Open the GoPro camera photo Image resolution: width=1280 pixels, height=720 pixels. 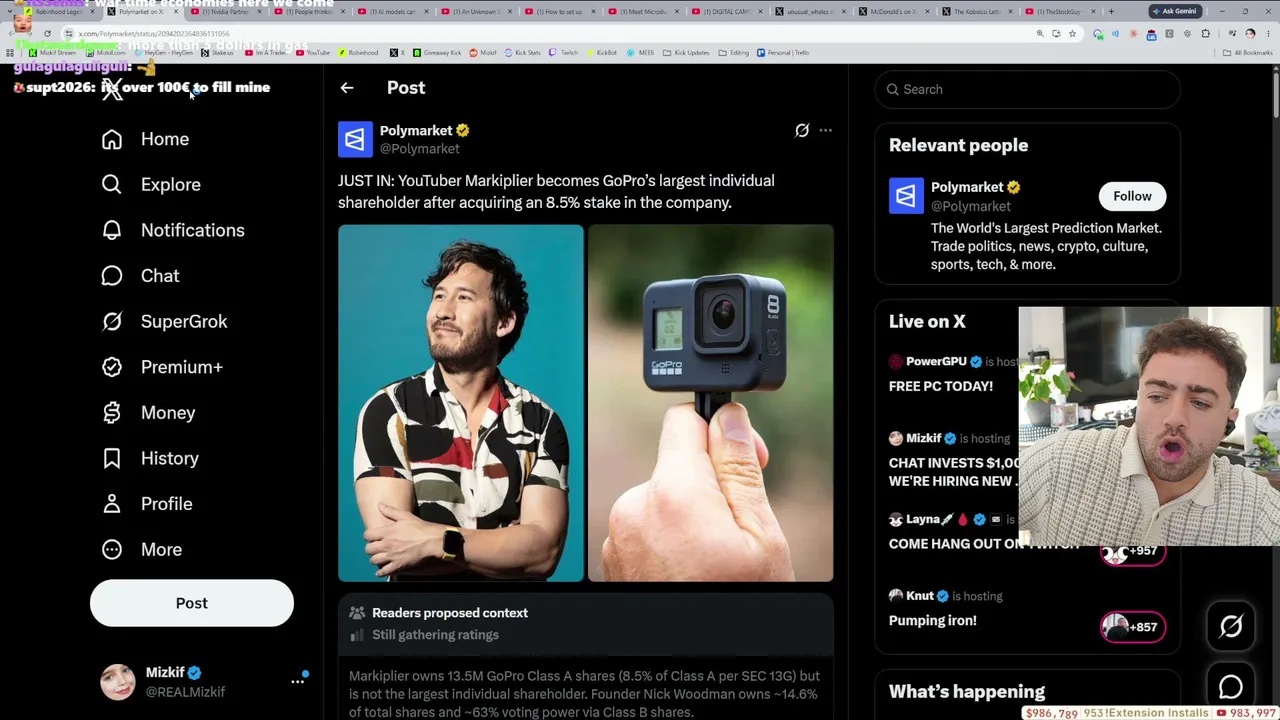(711, 403)
